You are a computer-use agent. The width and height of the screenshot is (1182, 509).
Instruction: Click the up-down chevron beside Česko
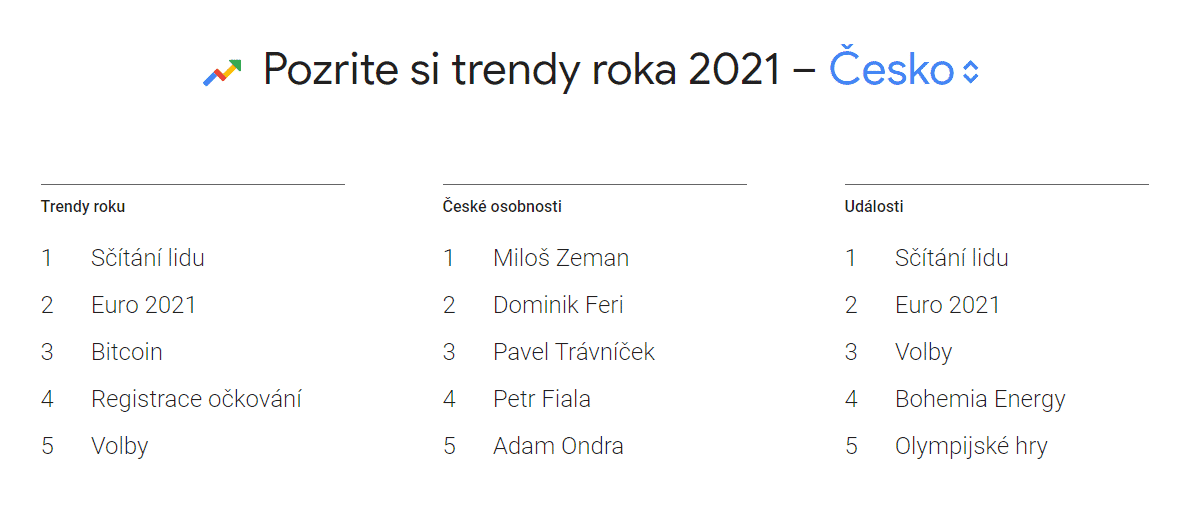(x=970, y=72)
